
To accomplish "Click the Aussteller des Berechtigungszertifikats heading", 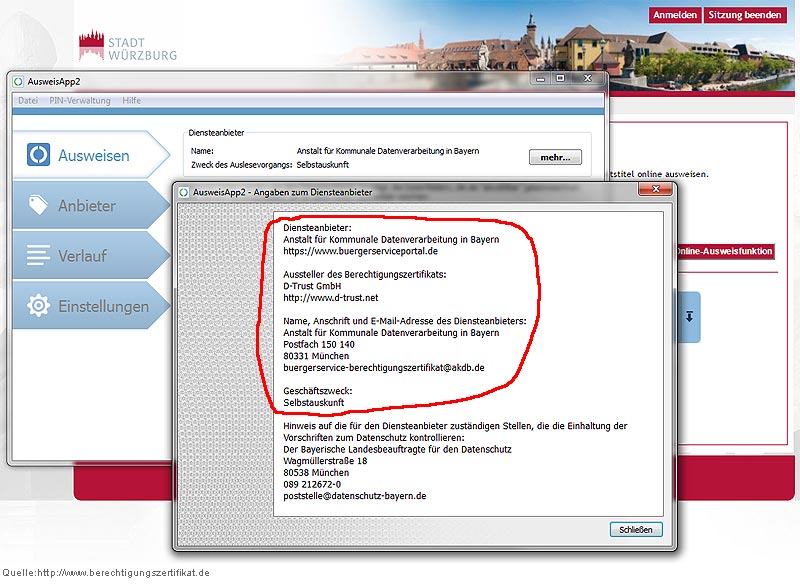I will pos(365,274).
